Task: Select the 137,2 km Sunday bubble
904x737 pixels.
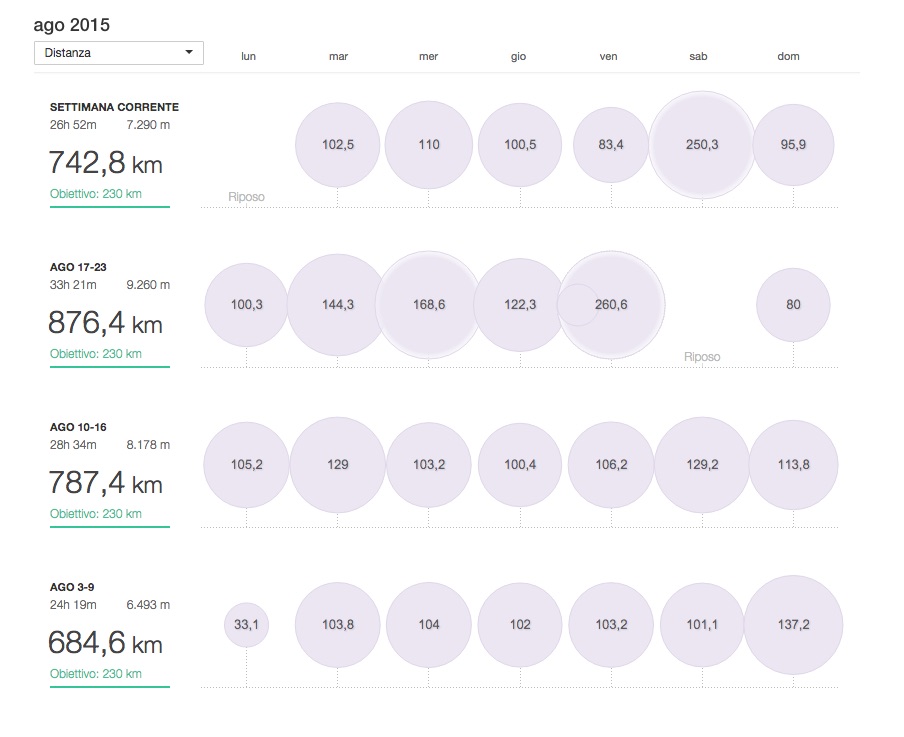Action: (x=793, y=625)
